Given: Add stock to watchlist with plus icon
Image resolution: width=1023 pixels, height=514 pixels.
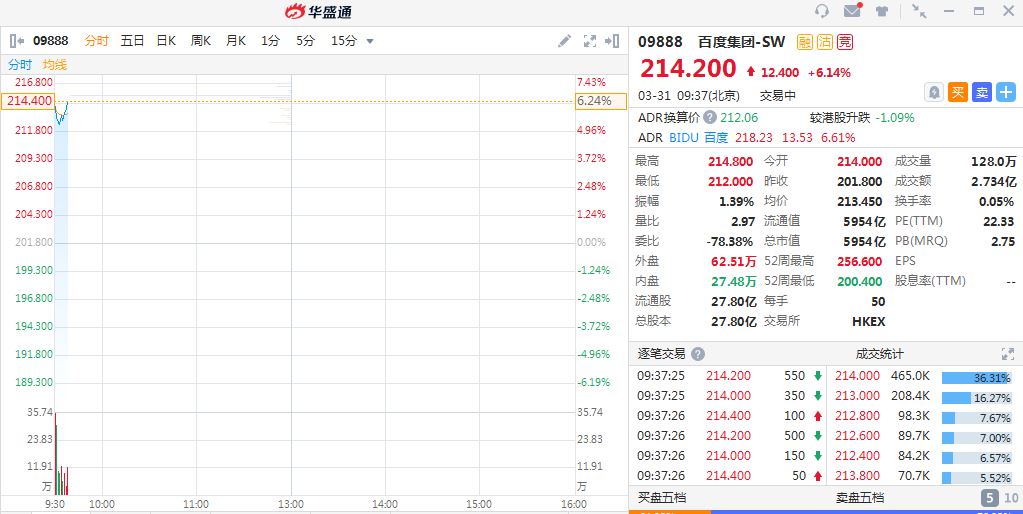Looking at the screenshot, I should 1005,92.
